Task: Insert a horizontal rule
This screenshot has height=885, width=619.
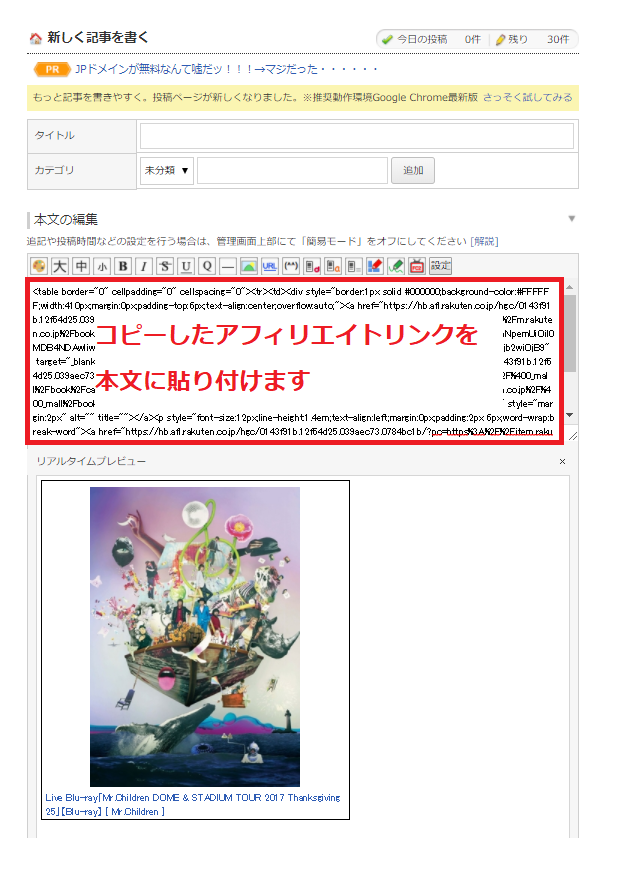Action: 228,266
